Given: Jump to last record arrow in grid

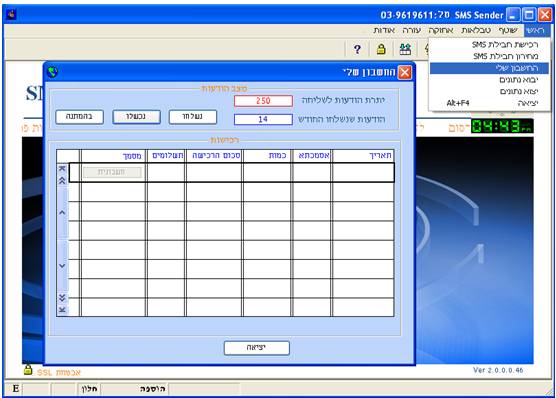Looking at the screenshot, I should [62, 310].
